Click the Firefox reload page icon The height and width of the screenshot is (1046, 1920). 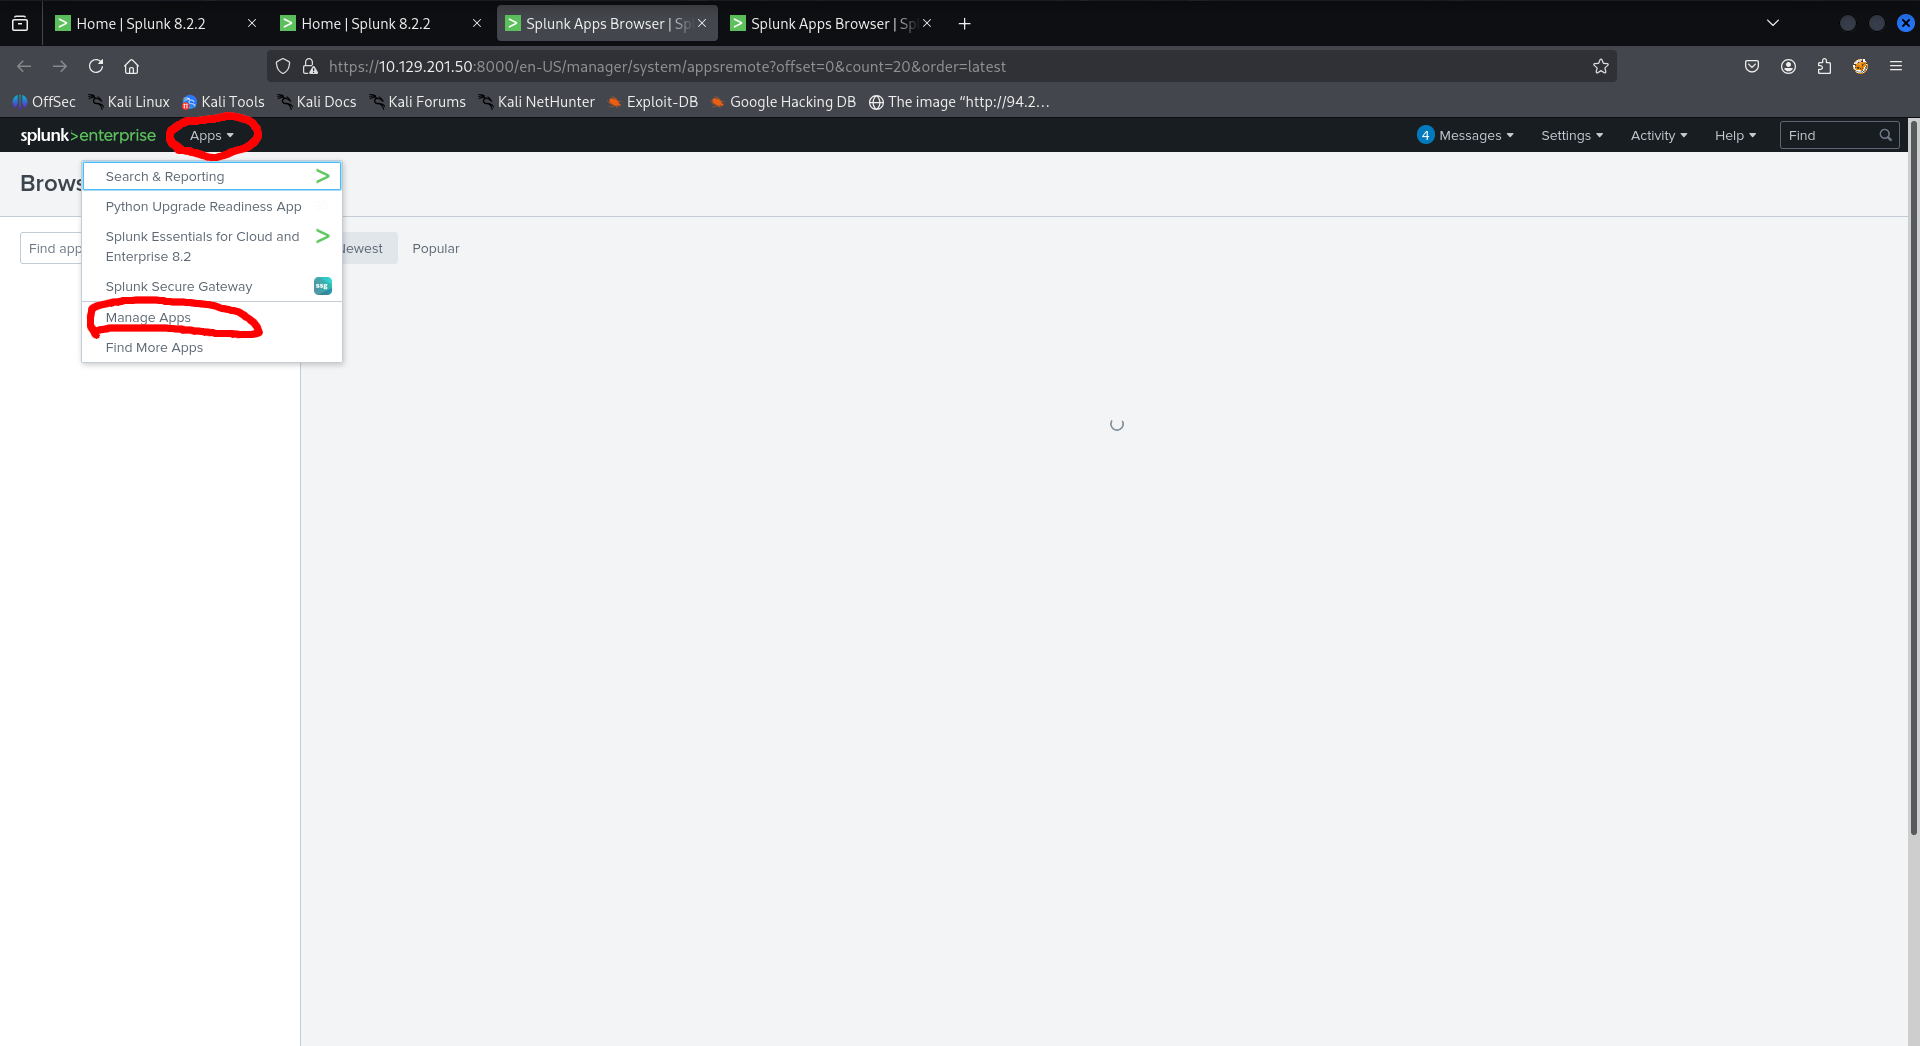tap(96, 66)
